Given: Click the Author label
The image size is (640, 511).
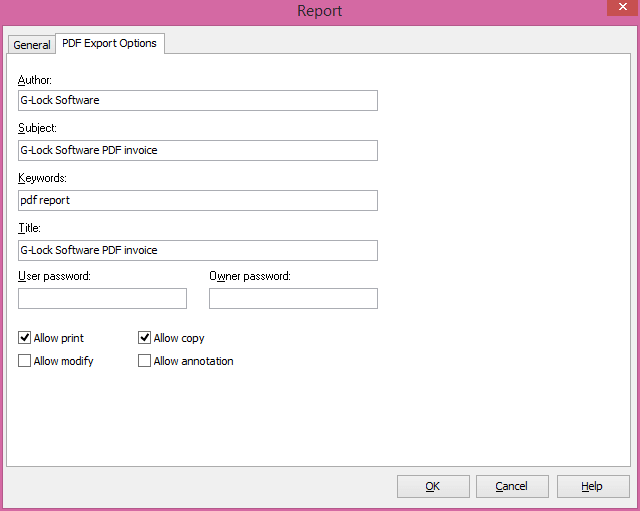Looking at the screenshot, I should pos(35,80).
